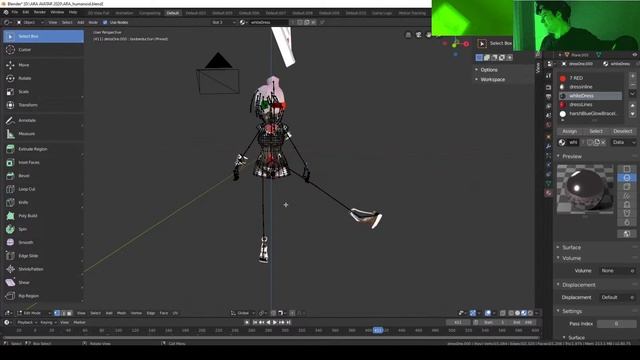This screenshot has width=640, height=360.
Task: Toggle the Use Nodes checkbox
Action: coord(105,22)
